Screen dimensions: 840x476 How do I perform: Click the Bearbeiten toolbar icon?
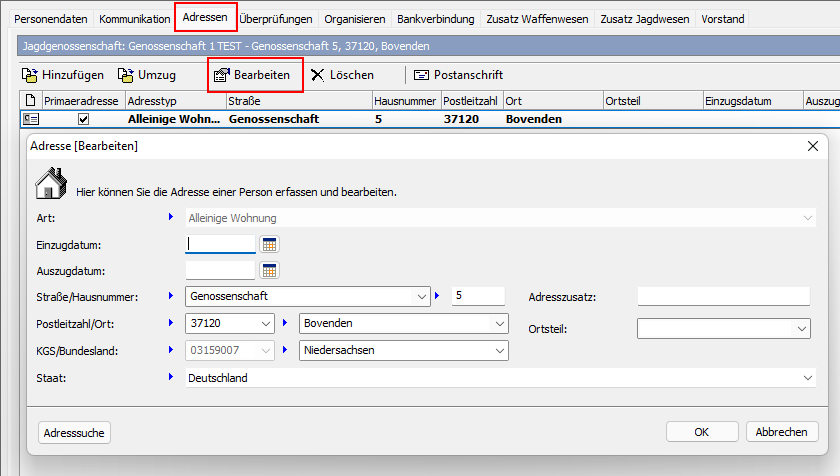[222, 75]
